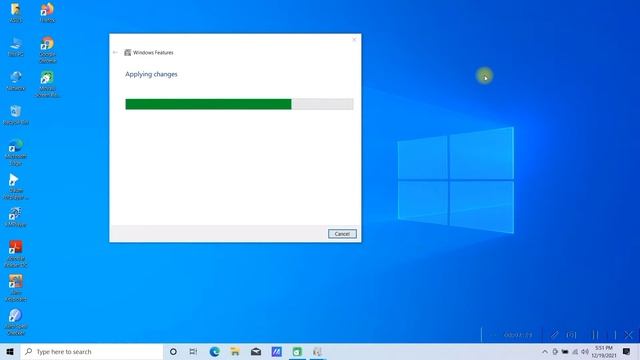Open the Adobe Acrobat desktop shortcut

tap(16, 254)
